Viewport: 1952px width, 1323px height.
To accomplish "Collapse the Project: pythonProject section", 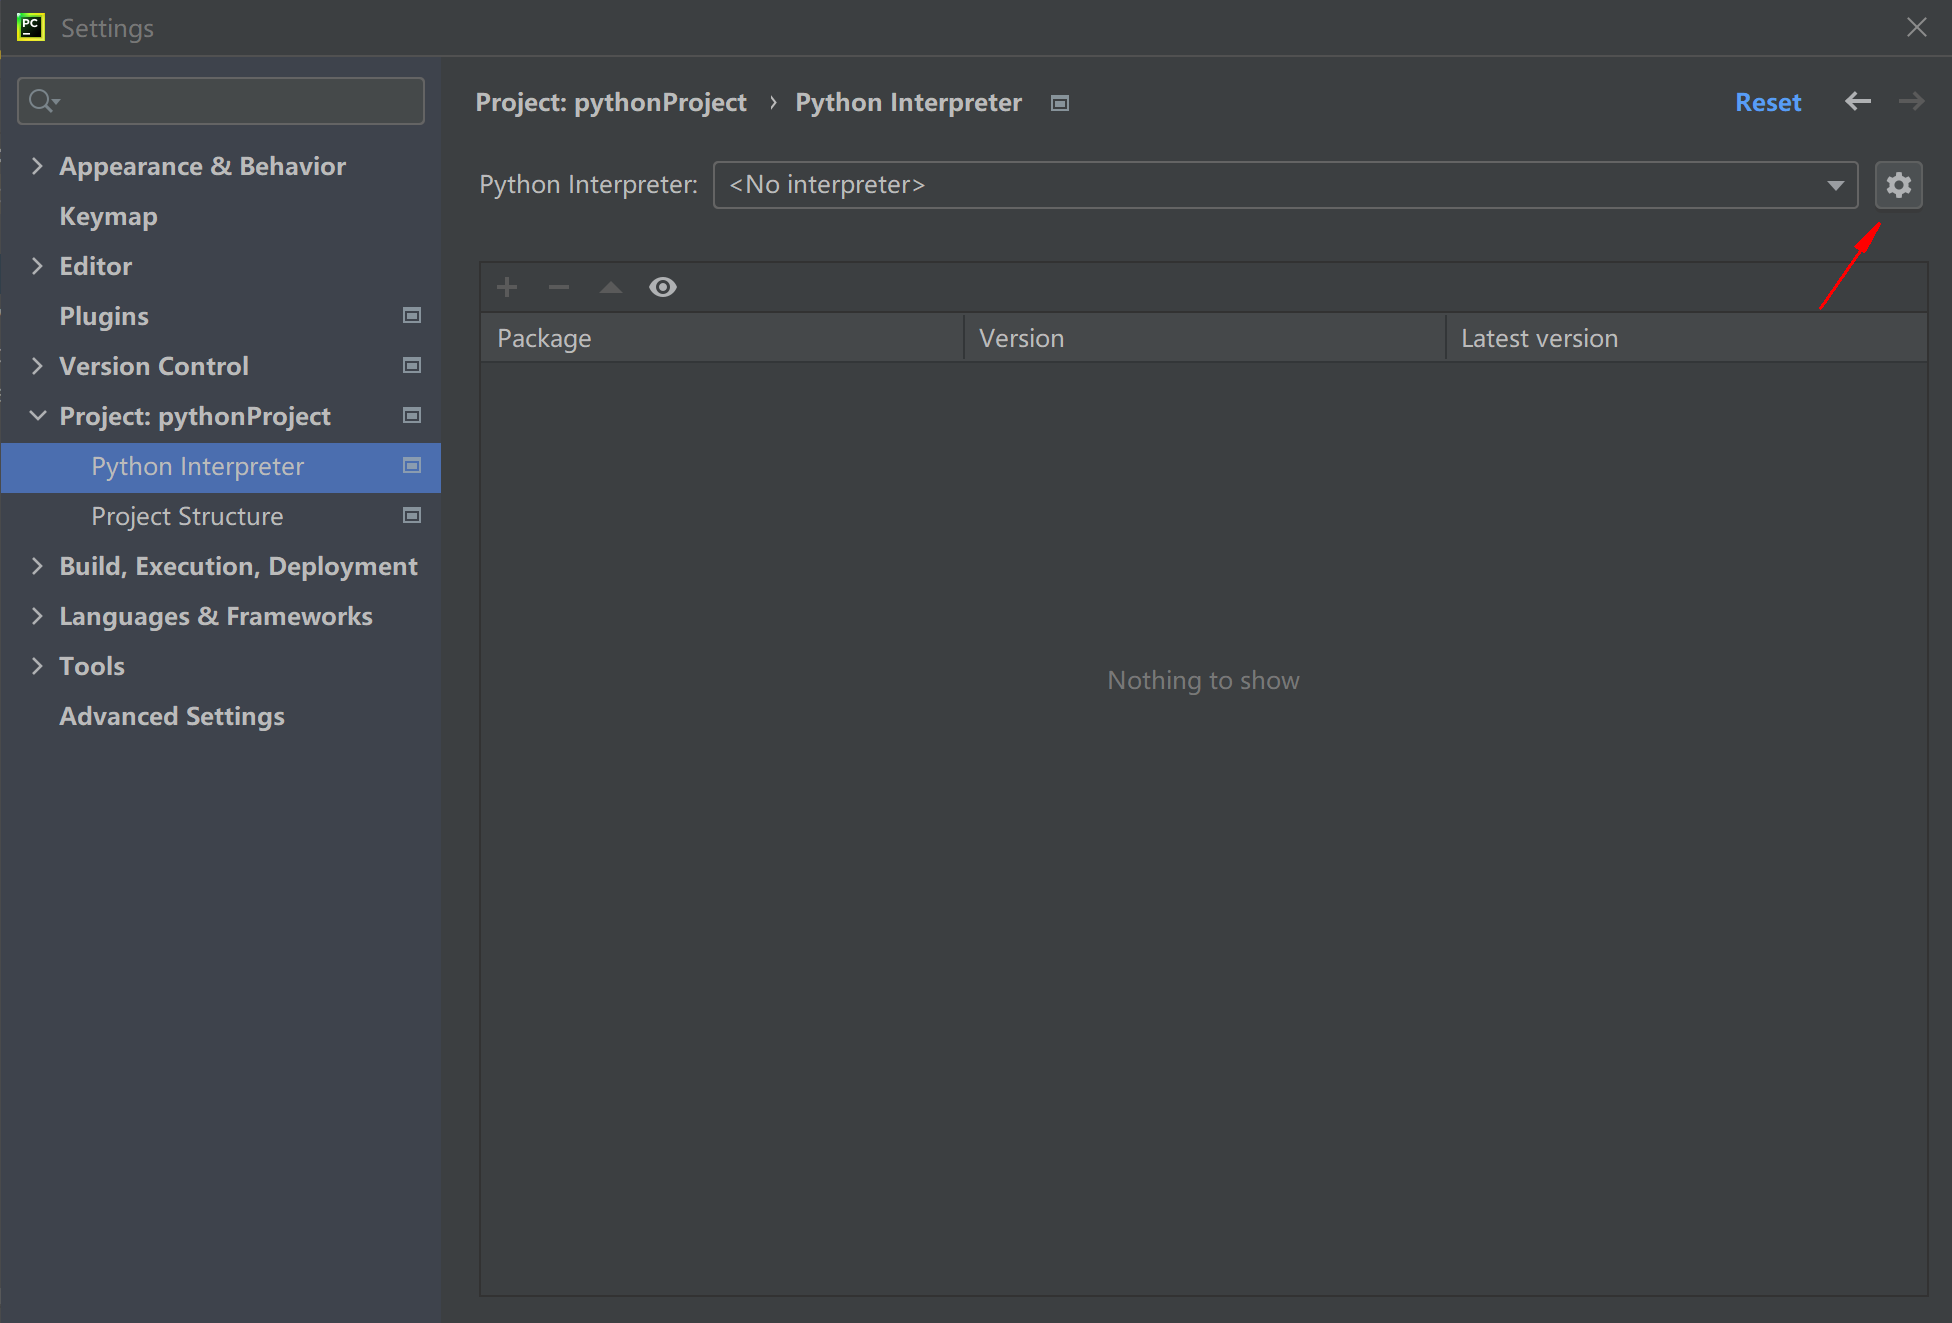I will (37, 416).
